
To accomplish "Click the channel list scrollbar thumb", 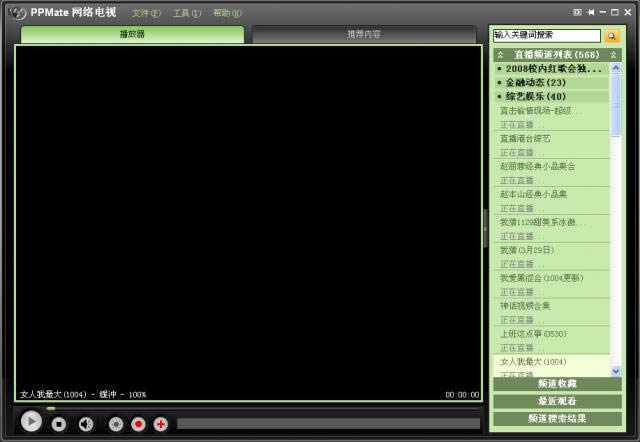I will pos(616,105).
